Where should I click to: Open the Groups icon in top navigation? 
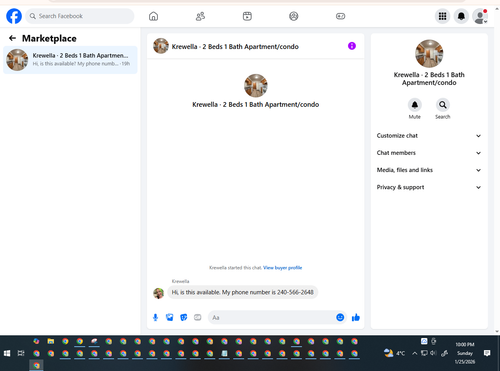[x=294, y=16]
